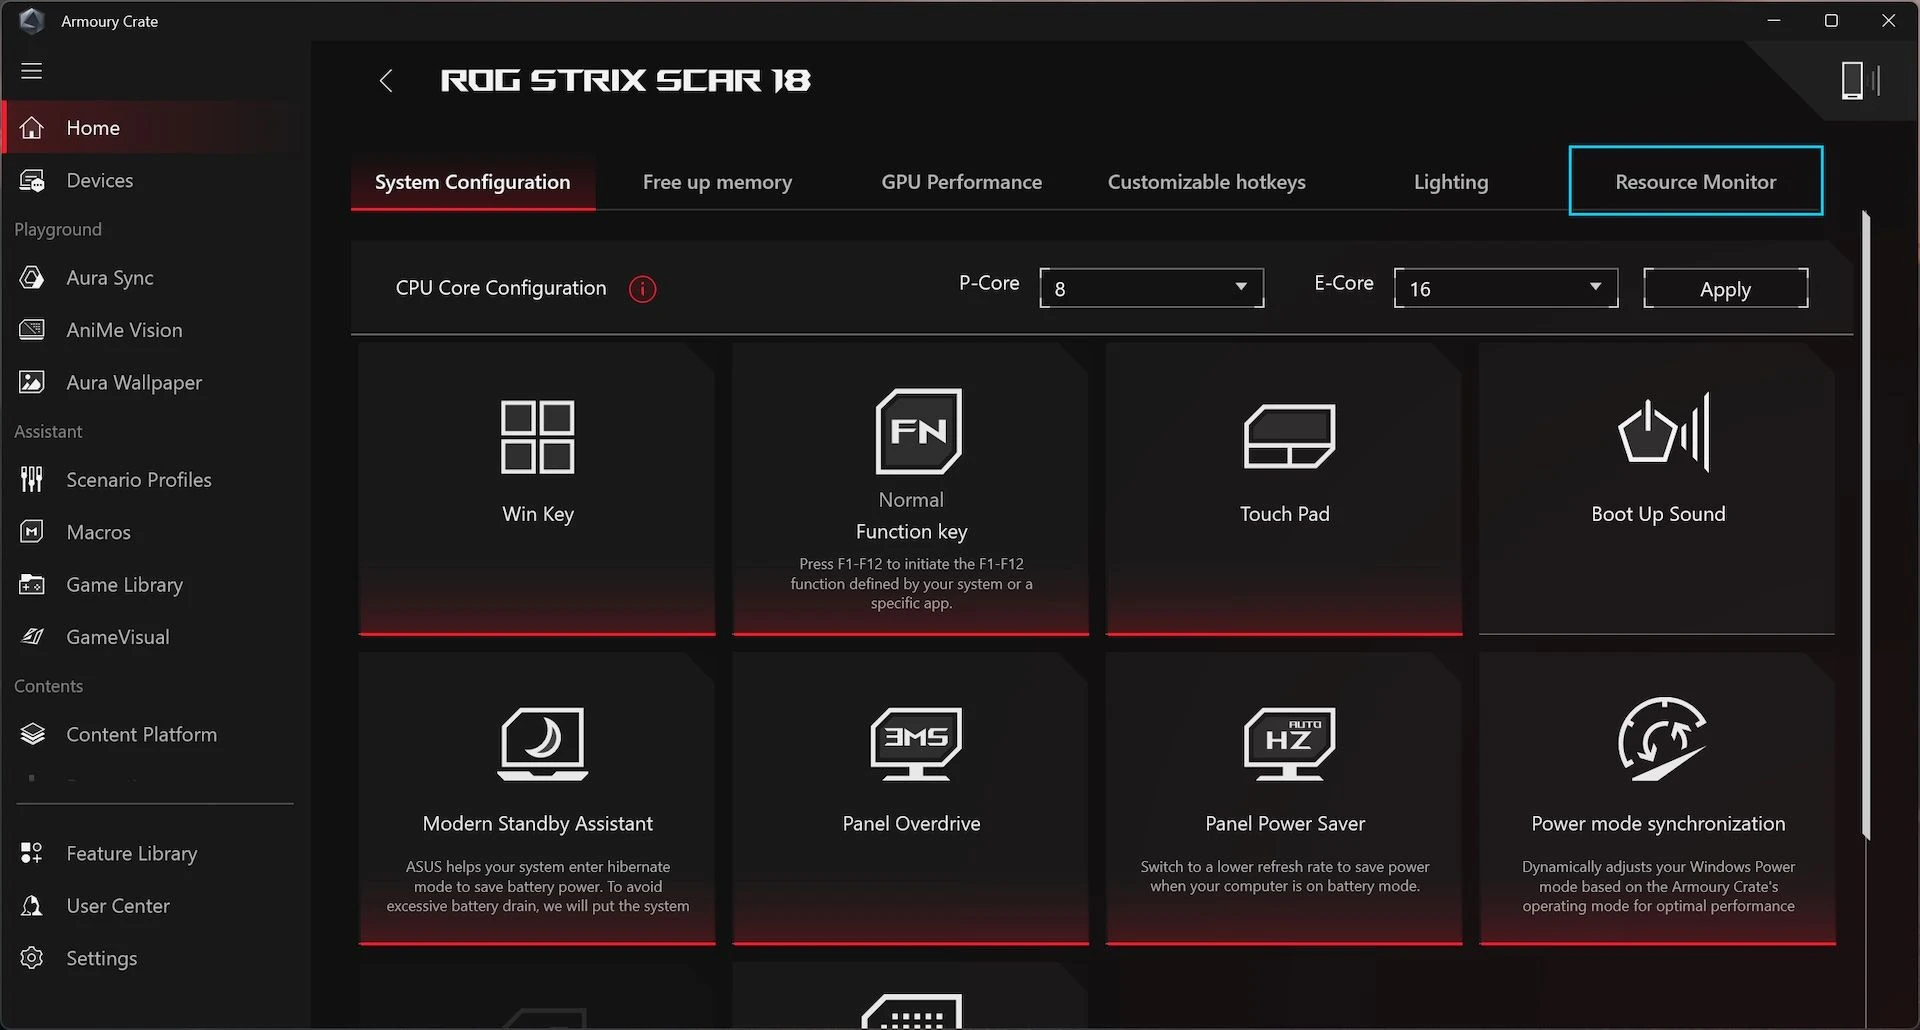Open Aura Sync label in sidebar
This screenshot has height=1030, width=1920.
click(110, 278)
